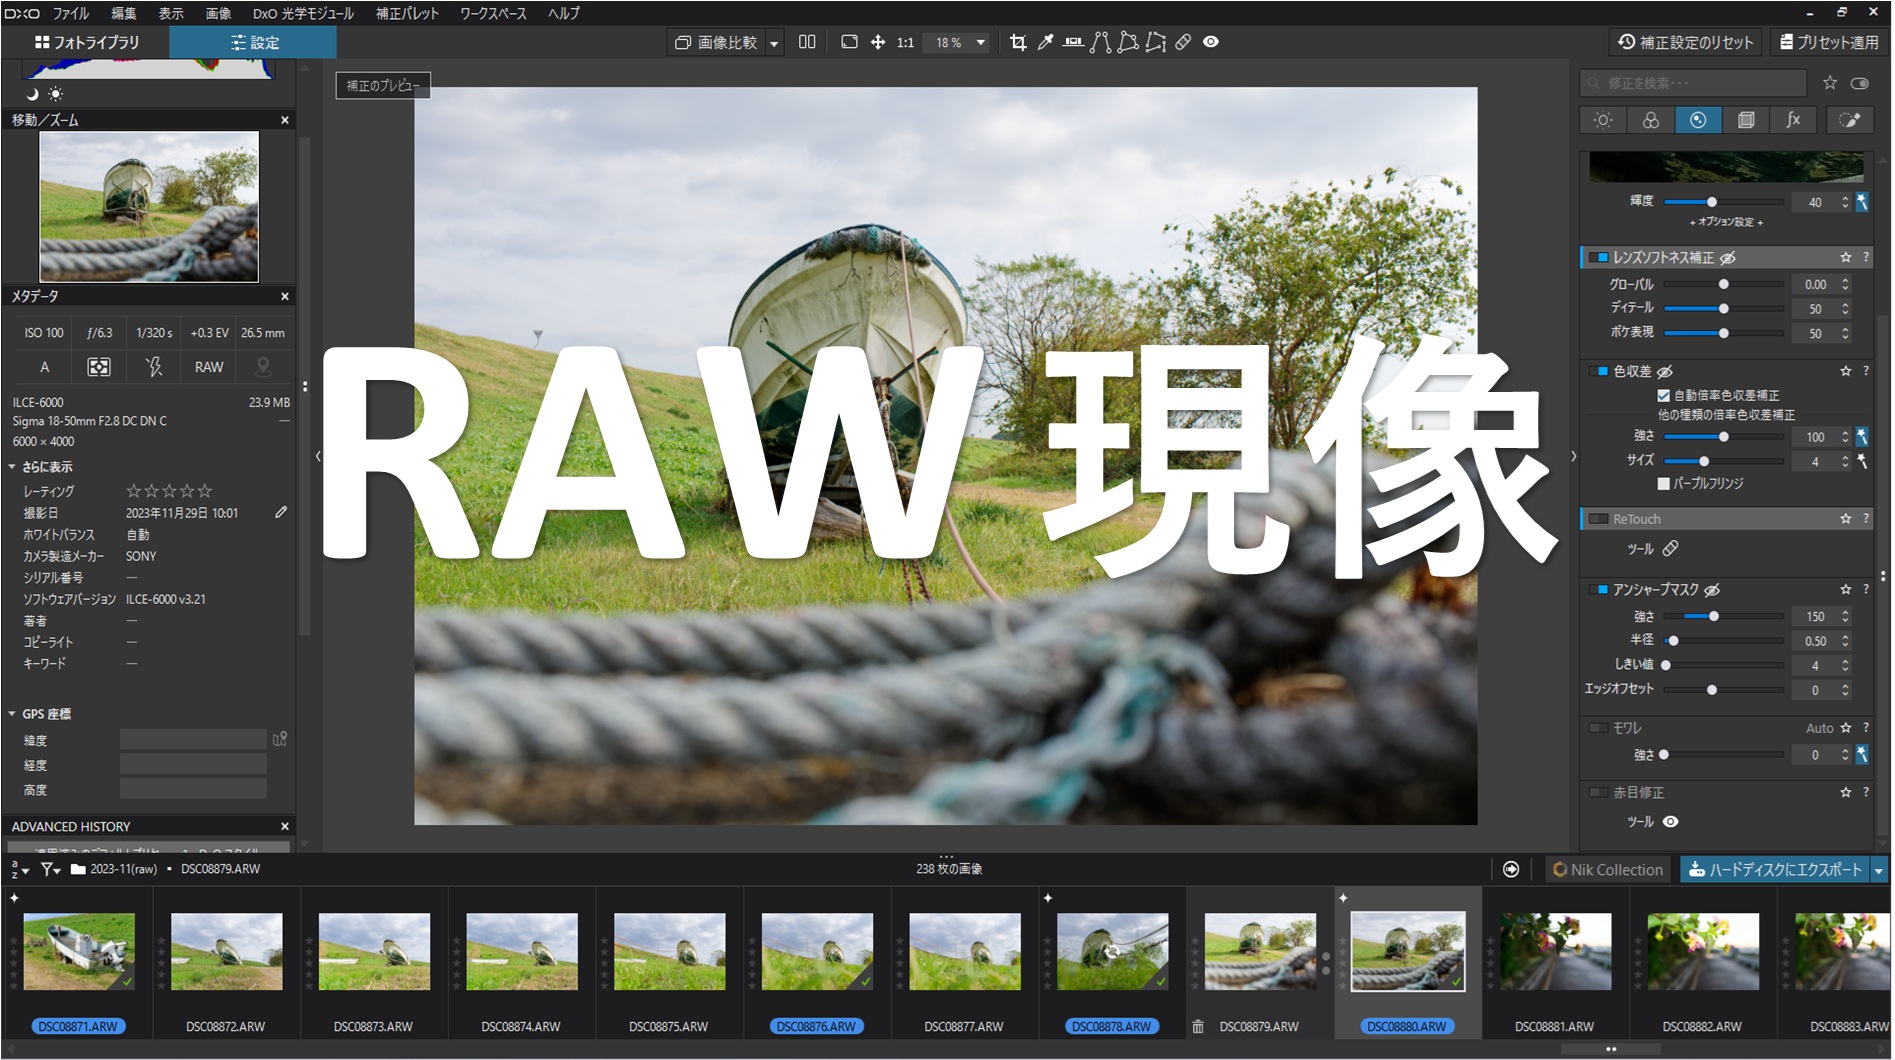The image size is (1895, 1060).
Task: Open the 編集 menu
Action: tap(124, 13)
